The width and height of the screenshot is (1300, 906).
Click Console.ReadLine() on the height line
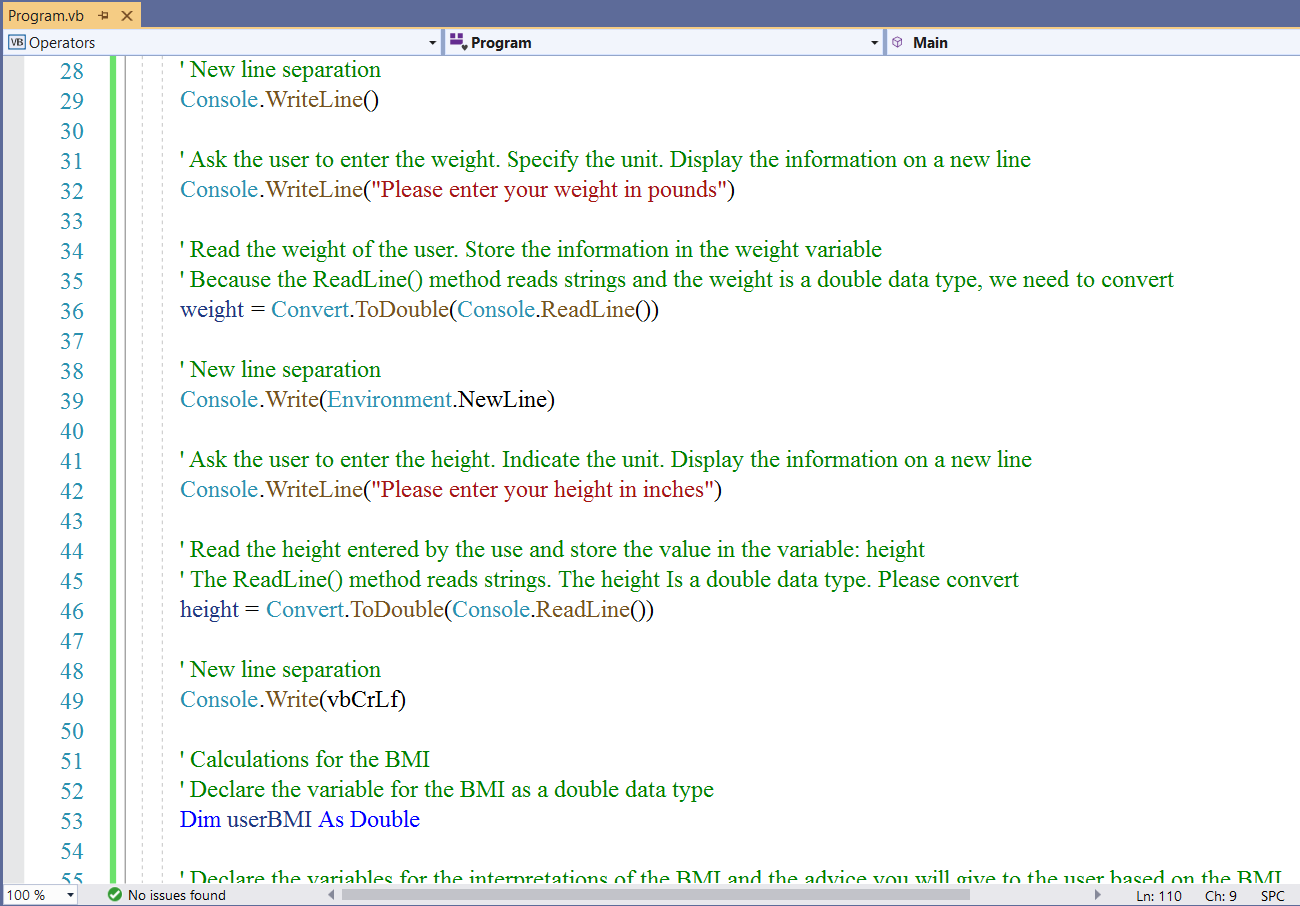pyautogui.click(x=548, y=610)
